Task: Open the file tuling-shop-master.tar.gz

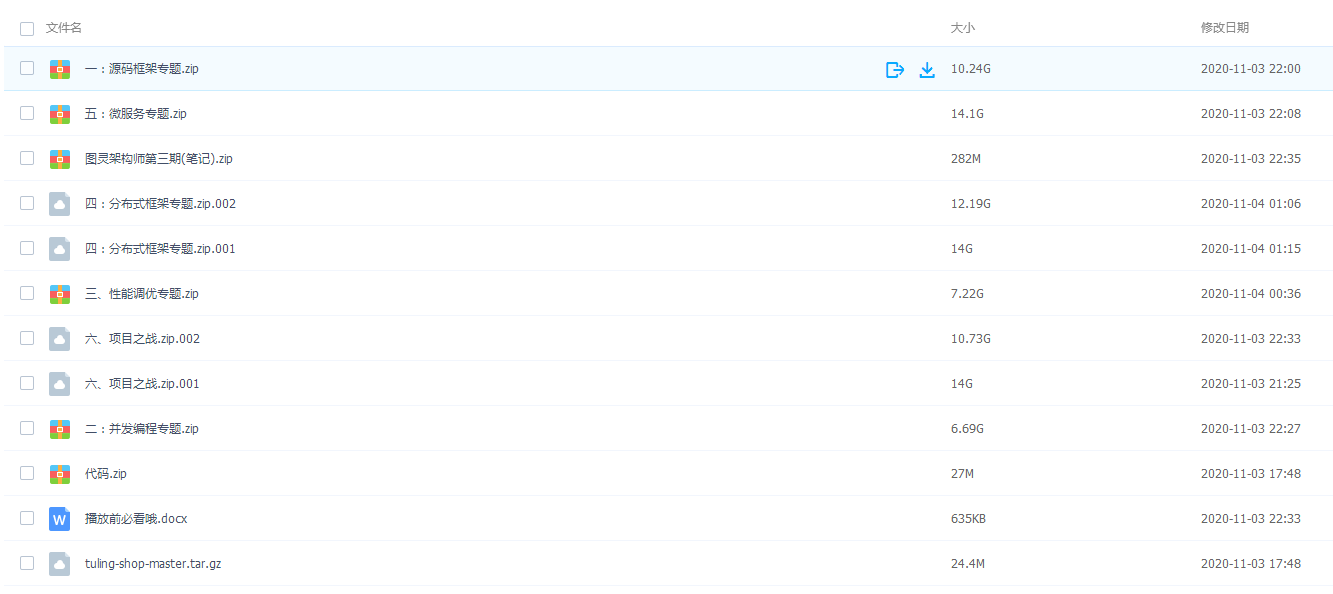Action: point(153,564)
